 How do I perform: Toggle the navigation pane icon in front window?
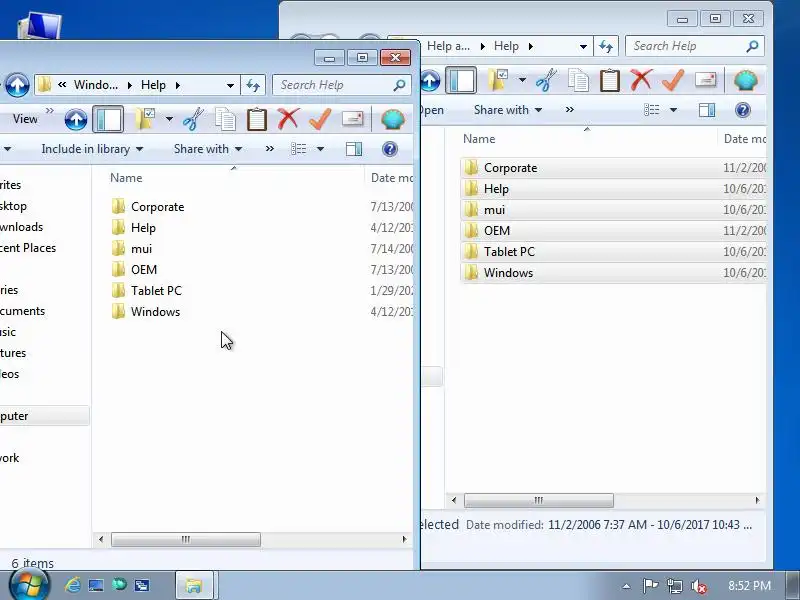108,119
